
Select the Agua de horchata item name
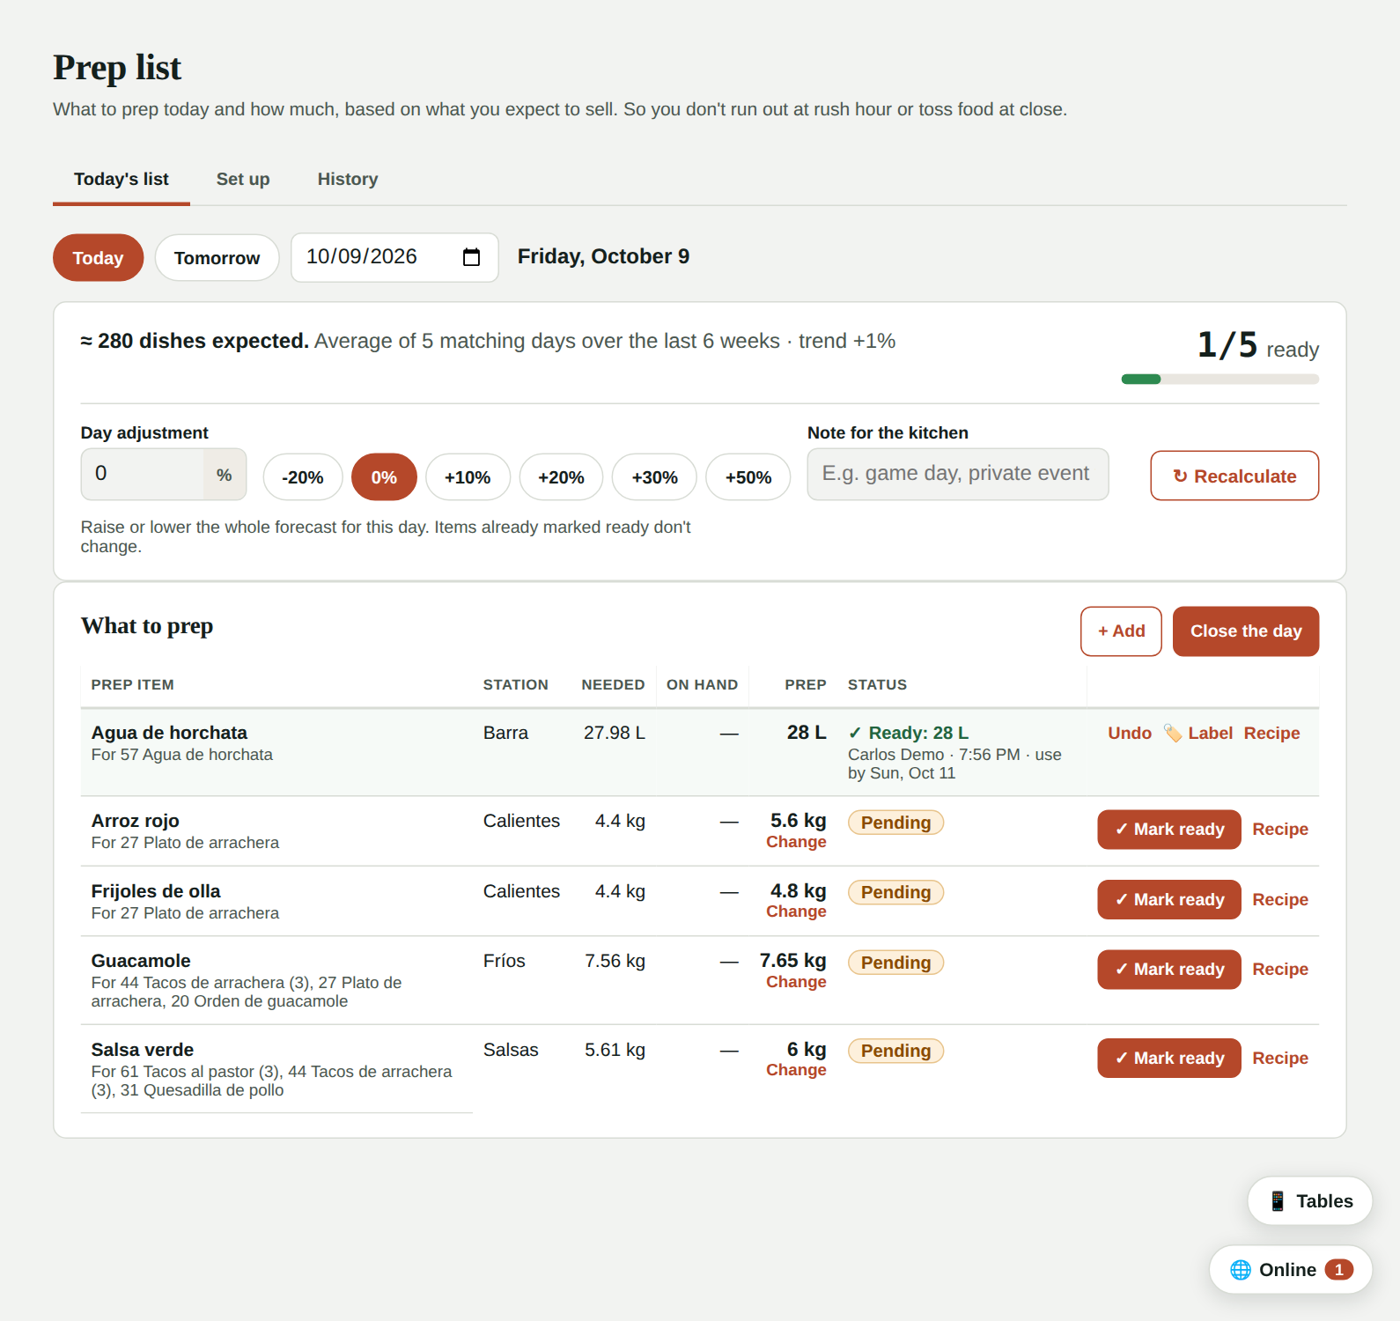pos(169,733)
